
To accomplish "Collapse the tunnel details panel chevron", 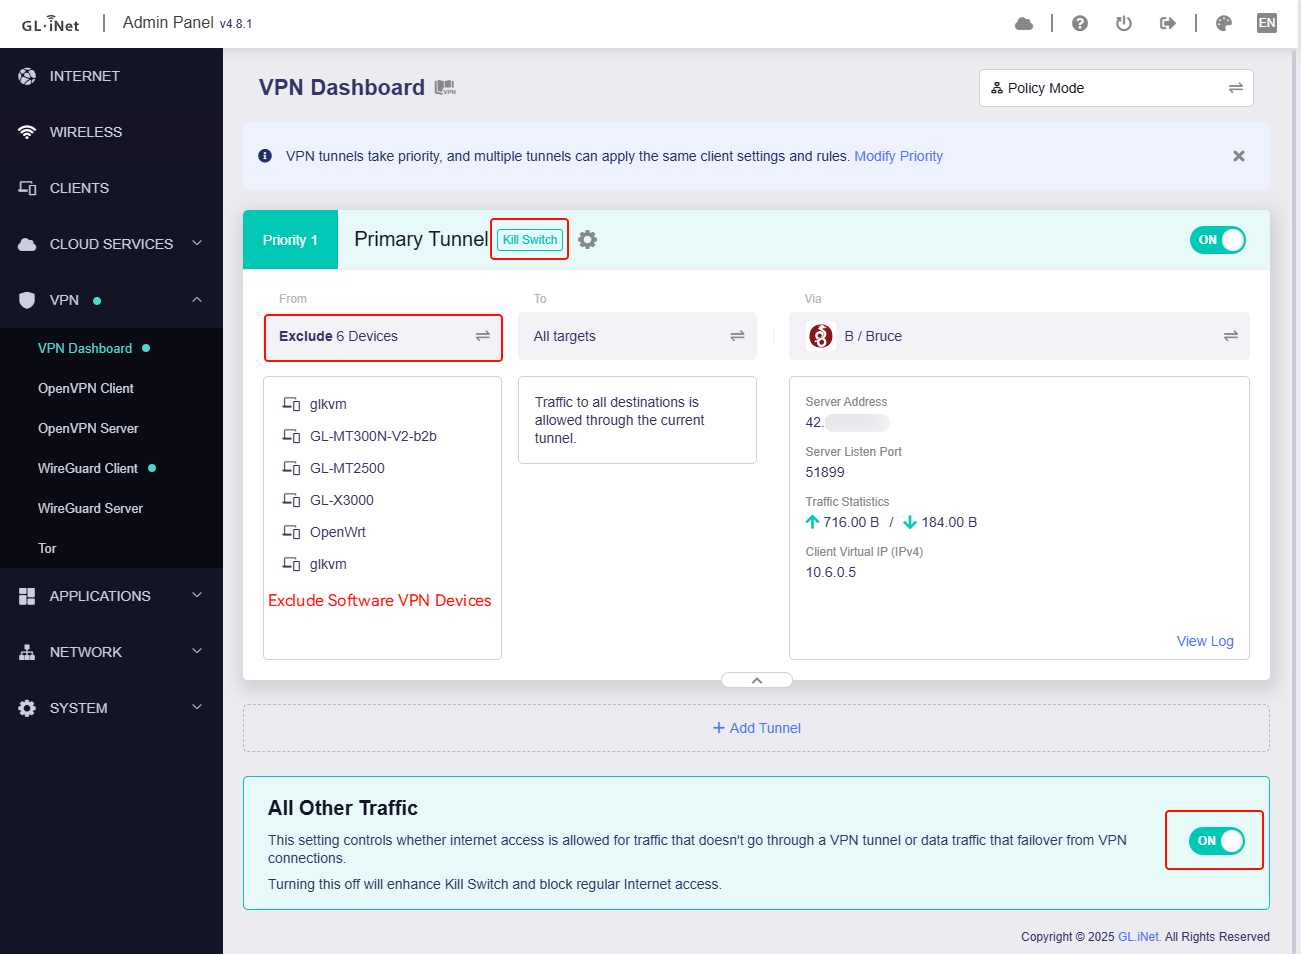I will coord(756,680).
